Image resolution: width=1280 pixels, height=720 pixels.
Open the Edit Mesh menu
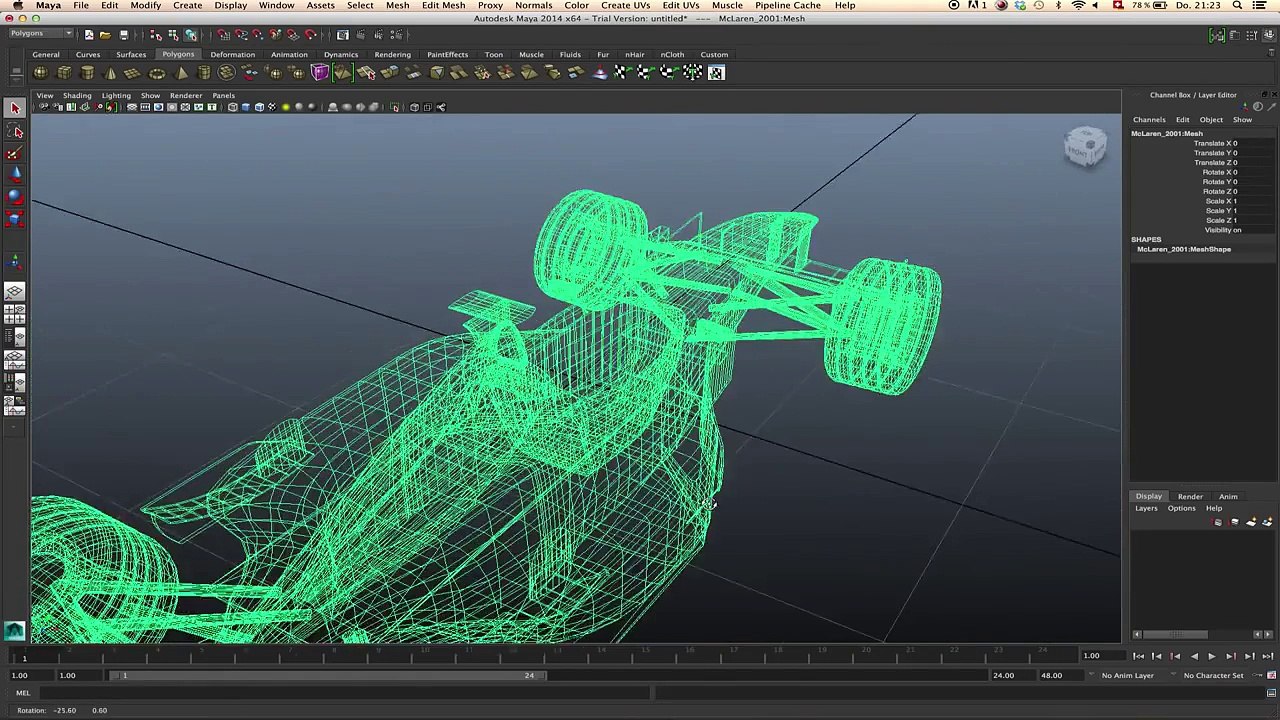coord(443,6)
